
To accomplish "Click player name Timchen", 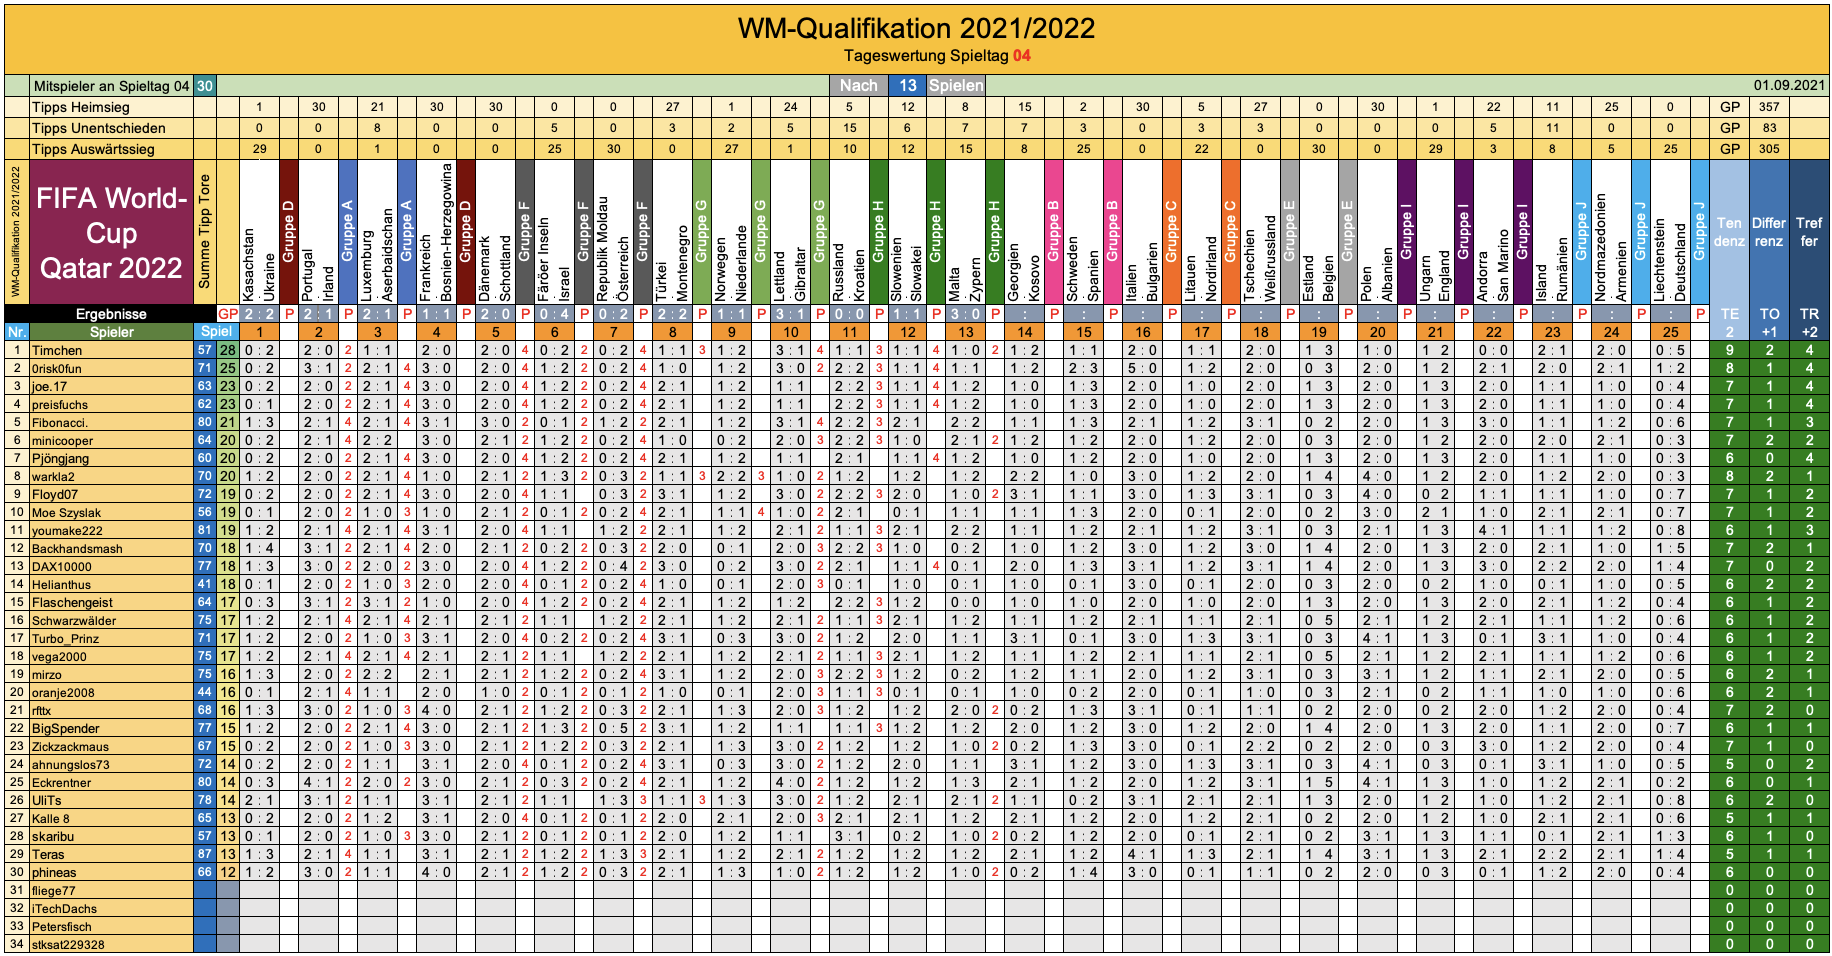I will (x=57, y=350).
